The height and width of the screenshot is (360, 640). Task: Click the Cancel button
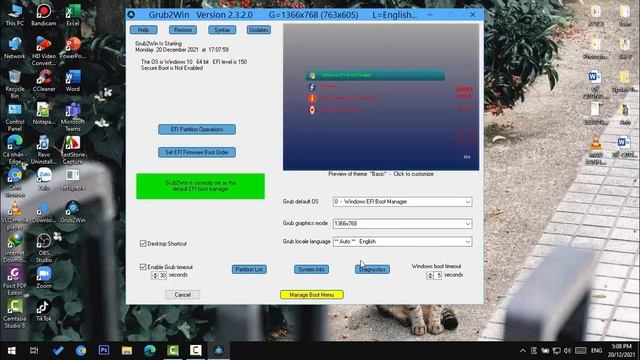[x=182, y=295]
